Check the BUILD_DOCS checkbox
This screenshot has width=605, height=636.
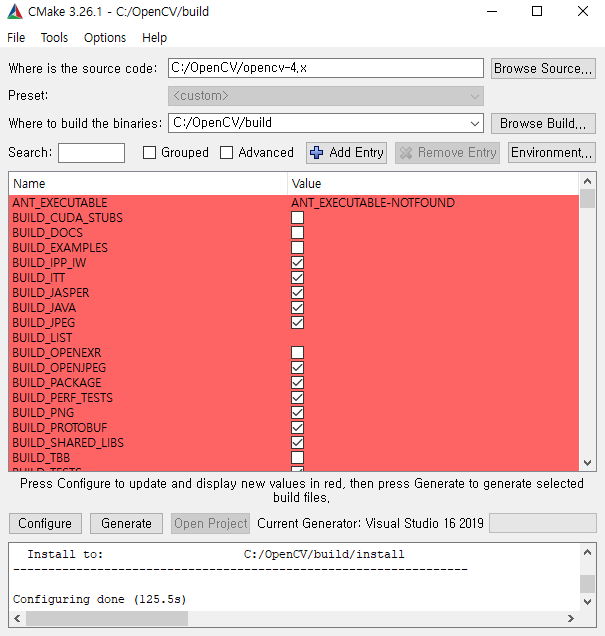297,233
